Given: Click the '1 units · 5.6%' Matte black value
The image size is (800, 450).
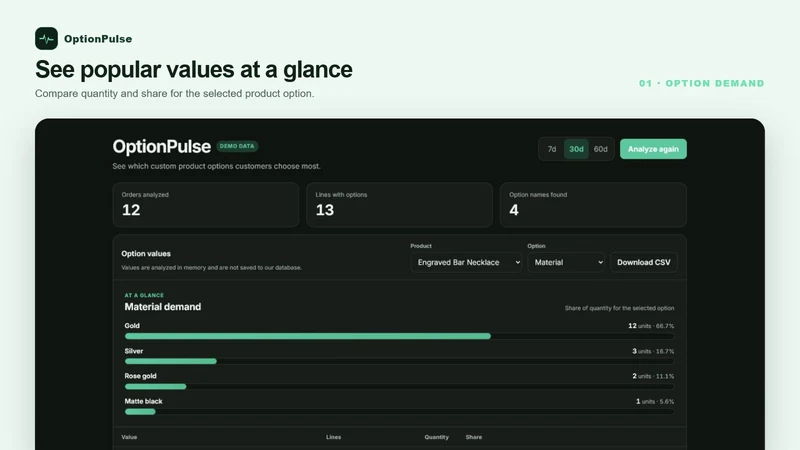Looking at the screenshot, I should point(655,402).
